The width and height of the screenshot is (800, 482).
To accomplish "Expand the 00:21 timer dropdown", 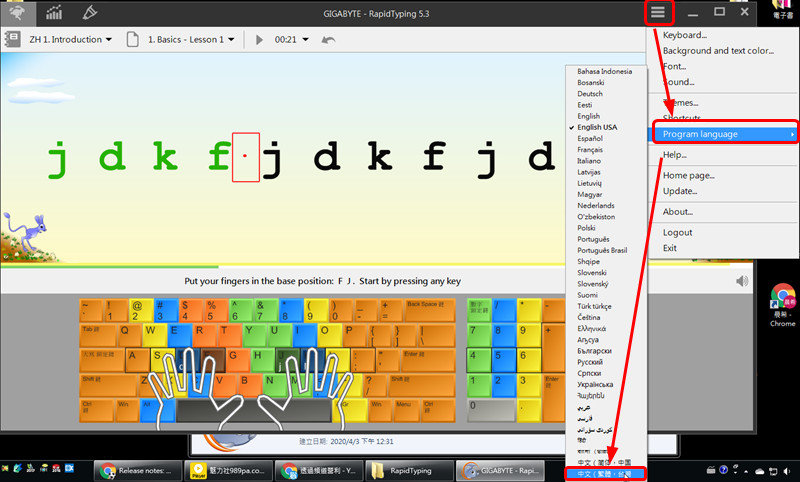I will pyautogui.click(x=291, y=39).
